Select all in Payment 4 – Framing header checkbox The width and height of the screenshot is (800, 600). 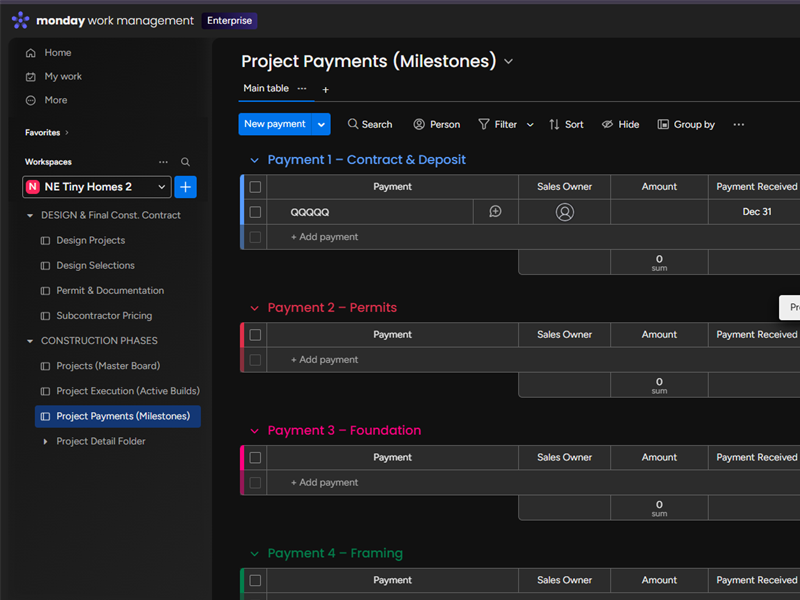coord(255,581)
